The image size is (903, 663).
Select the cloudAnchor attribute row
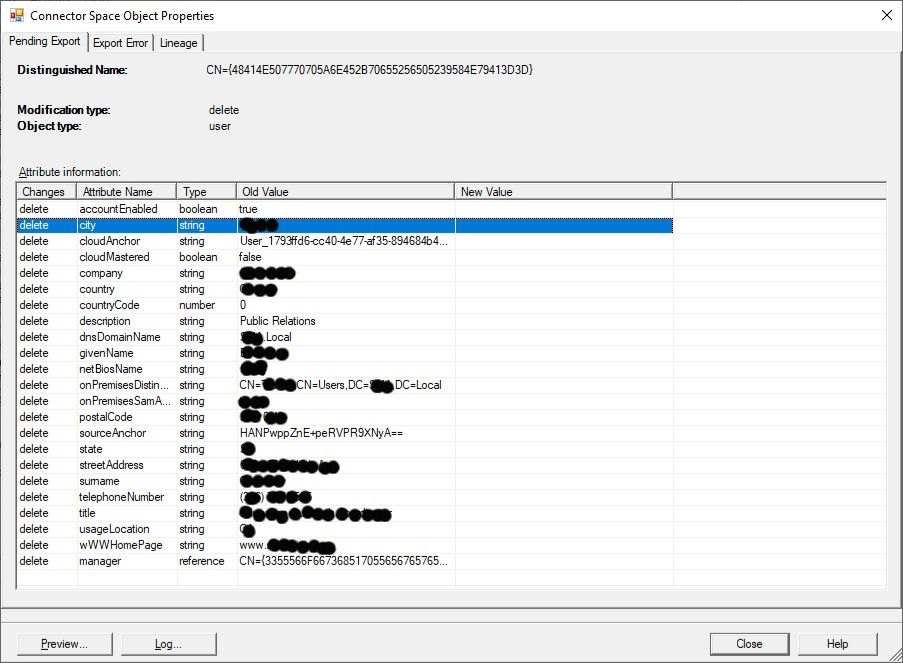(x=345, y=241)
